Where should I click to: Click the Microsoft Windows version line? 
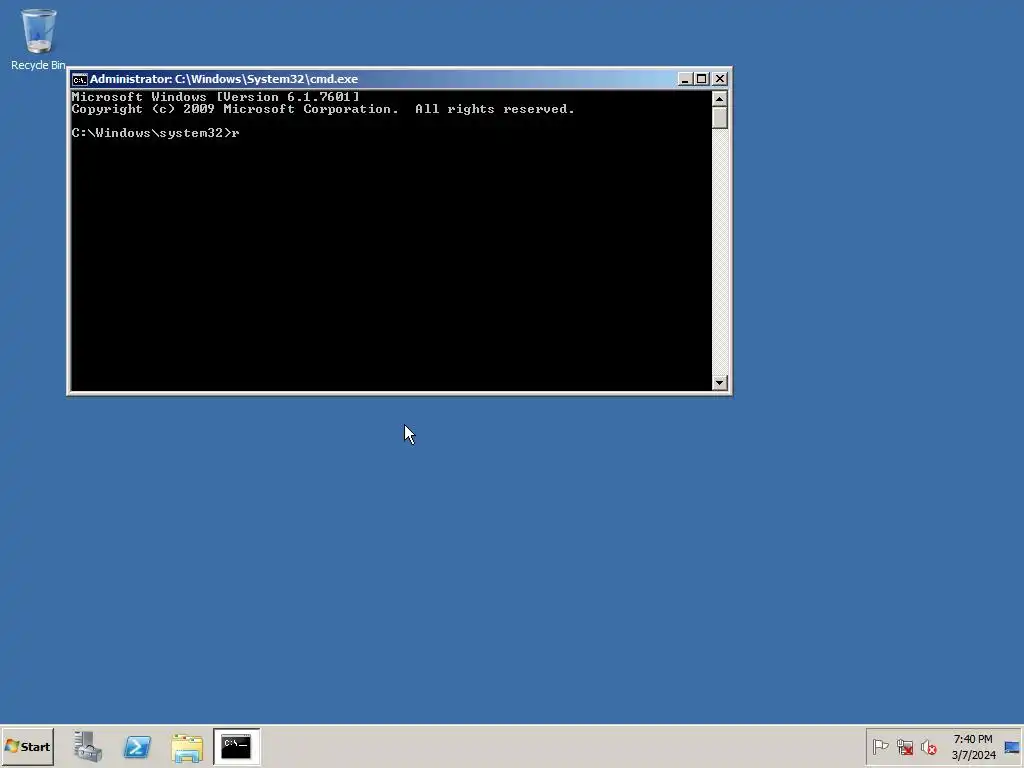tap(216, 97)
